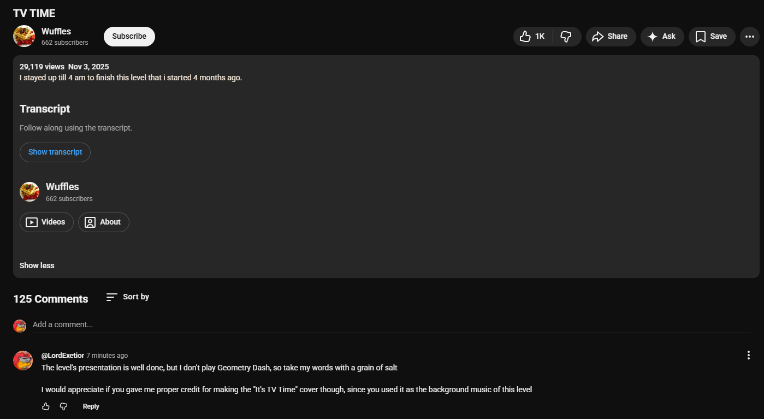This screenshot has width=764, height=419.
Task: Click the Add a comment field
Action: click(391, 324)
